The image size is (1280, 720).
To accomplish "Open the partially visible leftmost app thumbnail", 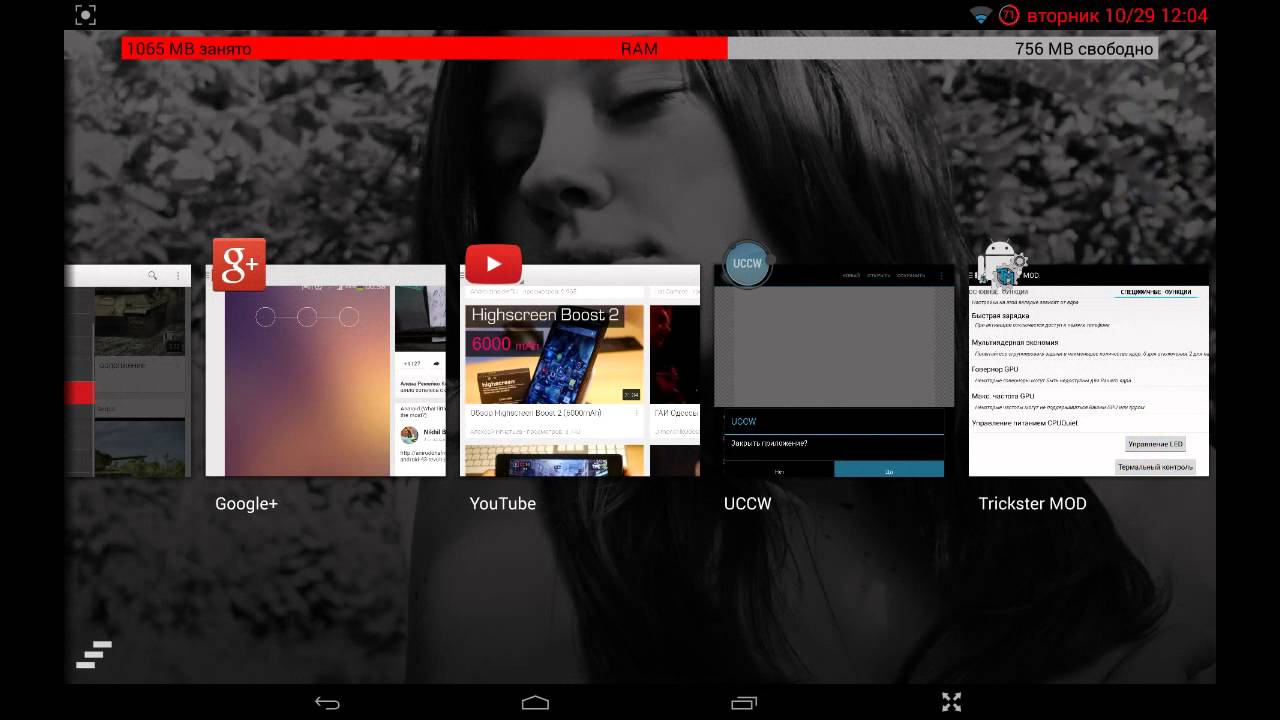I will coord(128,370).
